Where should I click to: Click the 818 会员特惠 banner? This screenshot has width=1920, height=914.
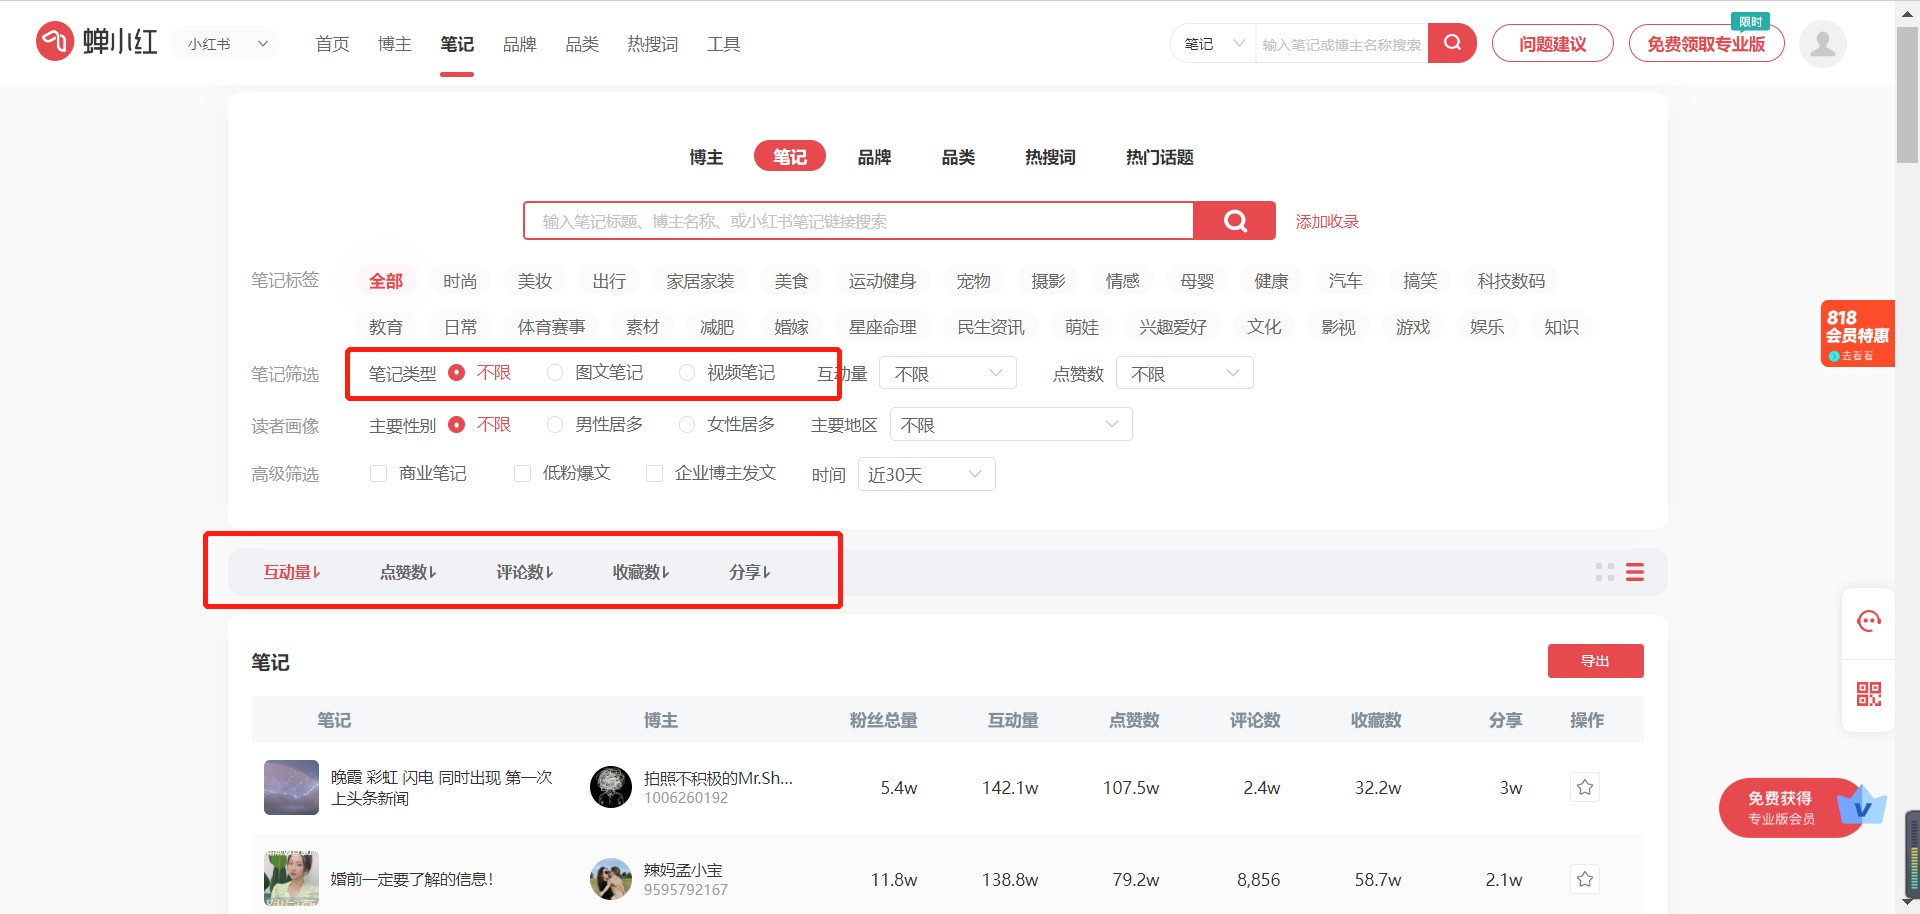click(x=1857, y=334)
